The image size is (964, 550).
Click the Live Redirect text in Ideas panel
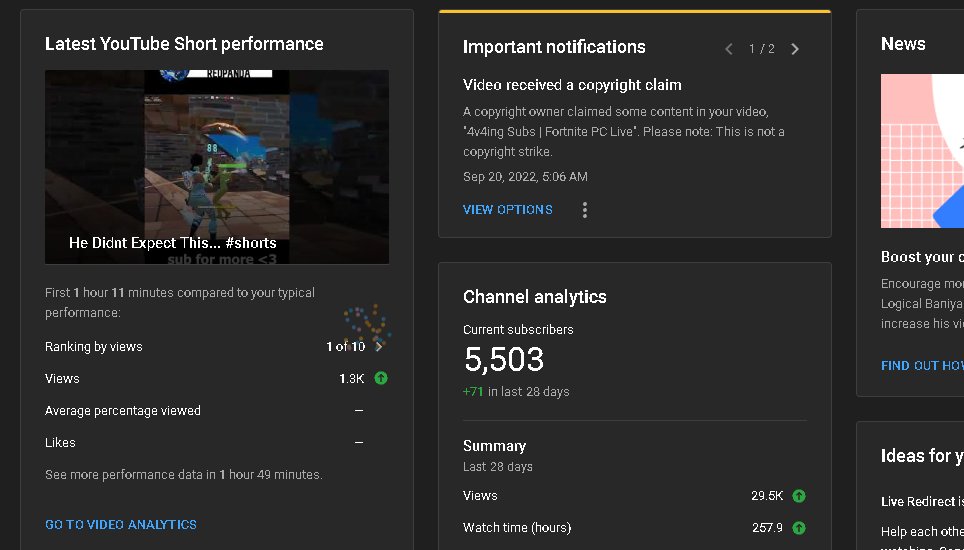922,501
